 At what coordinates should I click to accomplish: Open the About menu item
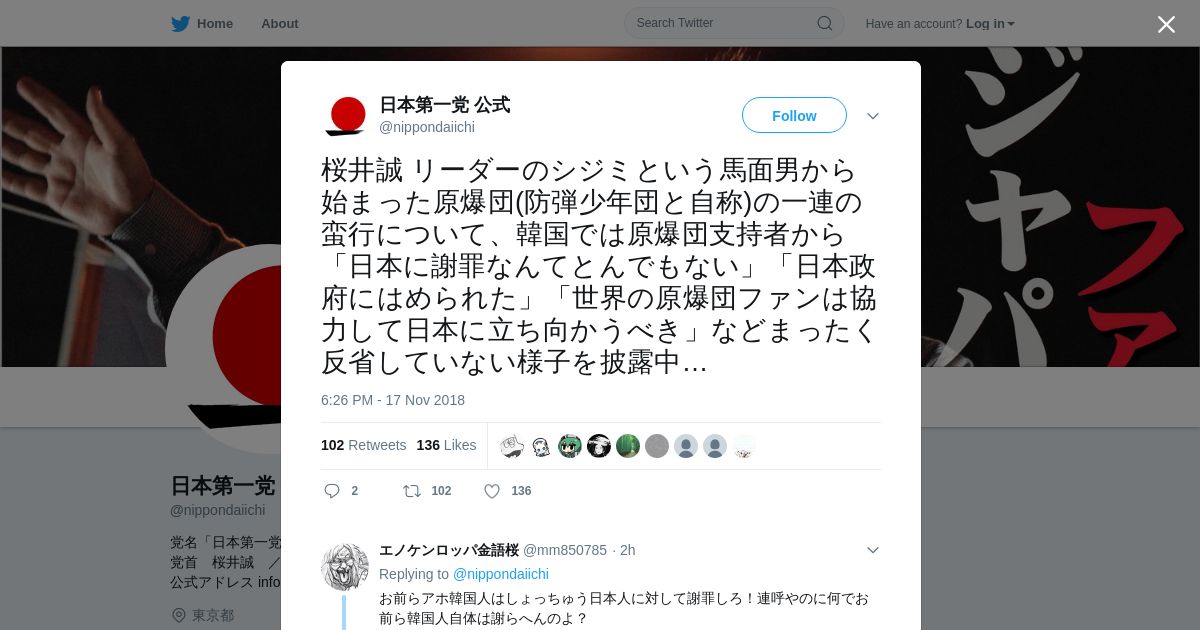pos(280,23)
